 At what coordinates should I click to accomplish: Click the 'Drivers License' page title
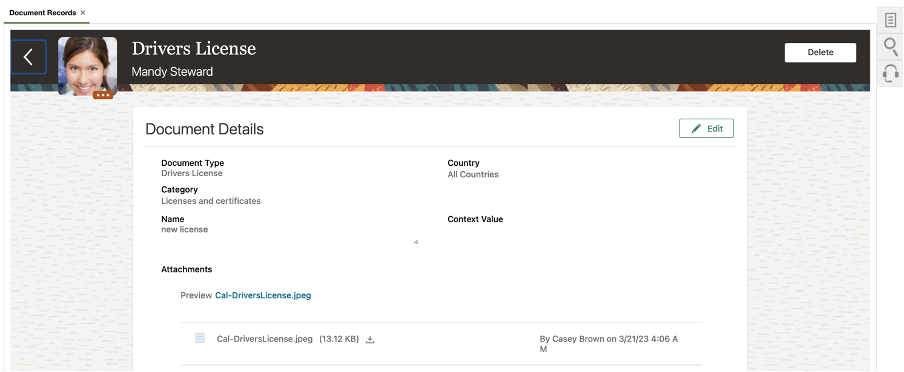click(194, 48)
